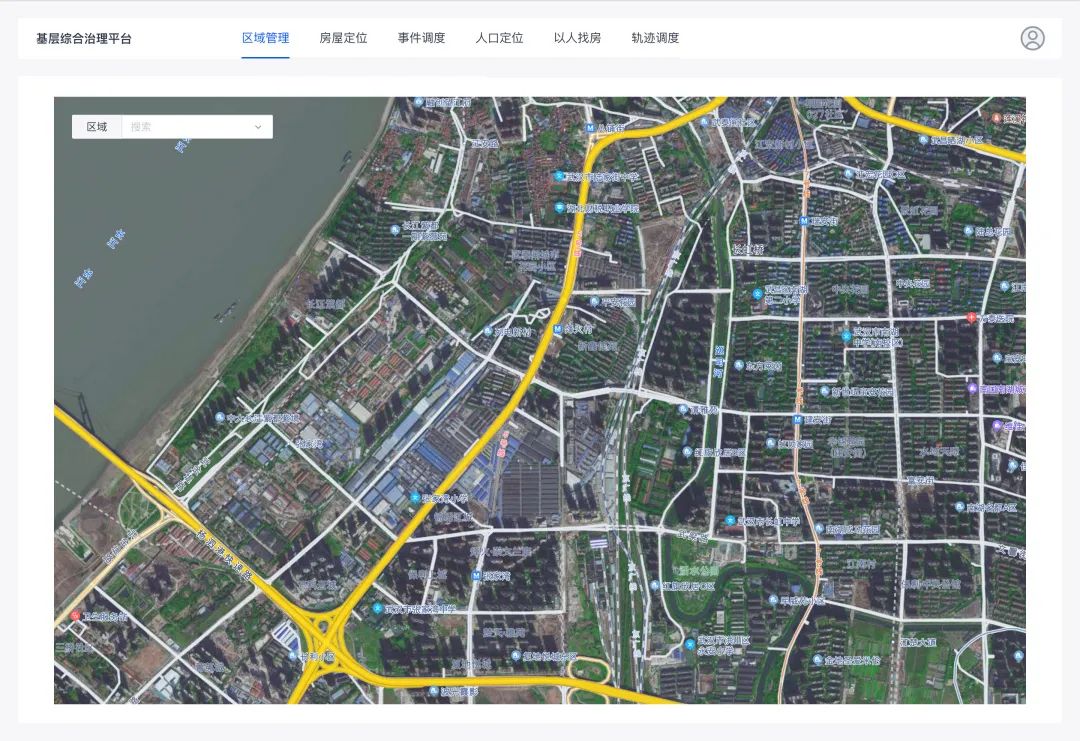Click the metro M marker on middle orange road

[797, 419]
